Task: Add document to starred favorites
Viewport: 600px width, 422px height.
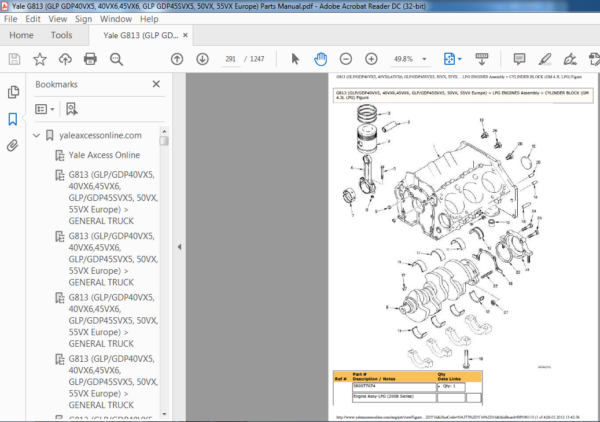Action: (x=40, y=59)
